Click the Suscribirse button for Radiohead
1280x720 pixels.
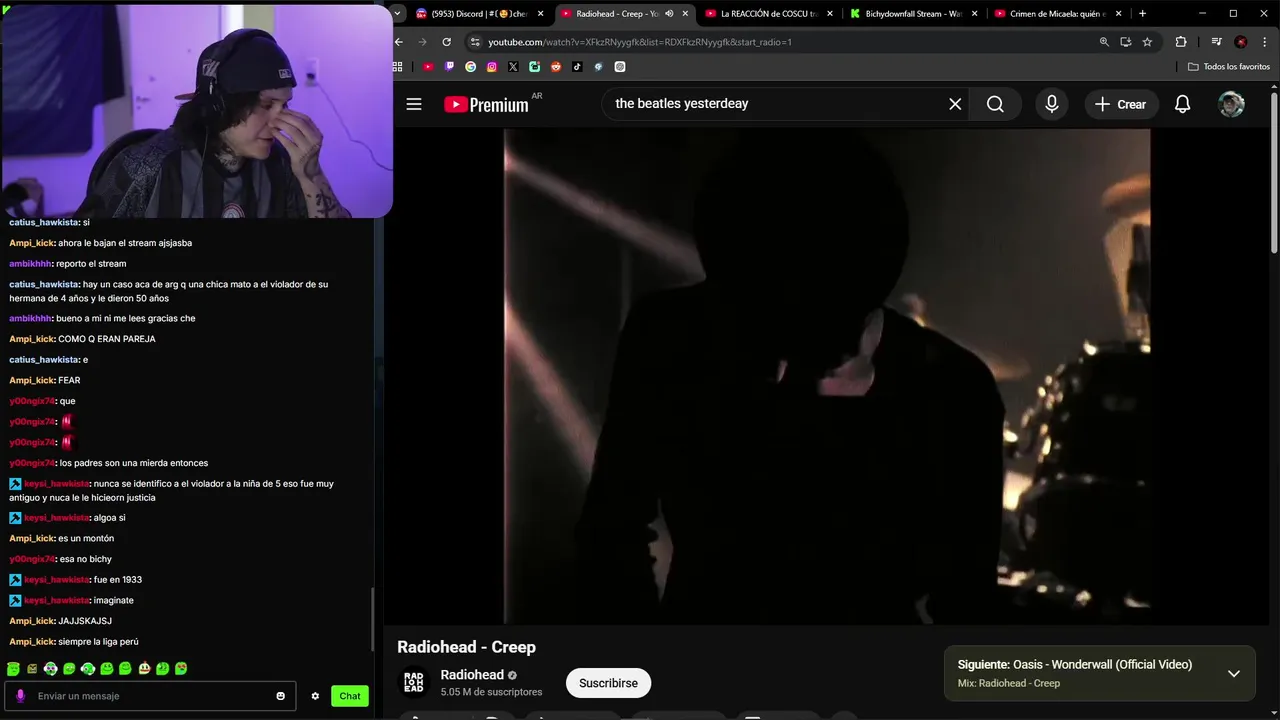coord(608,683)
